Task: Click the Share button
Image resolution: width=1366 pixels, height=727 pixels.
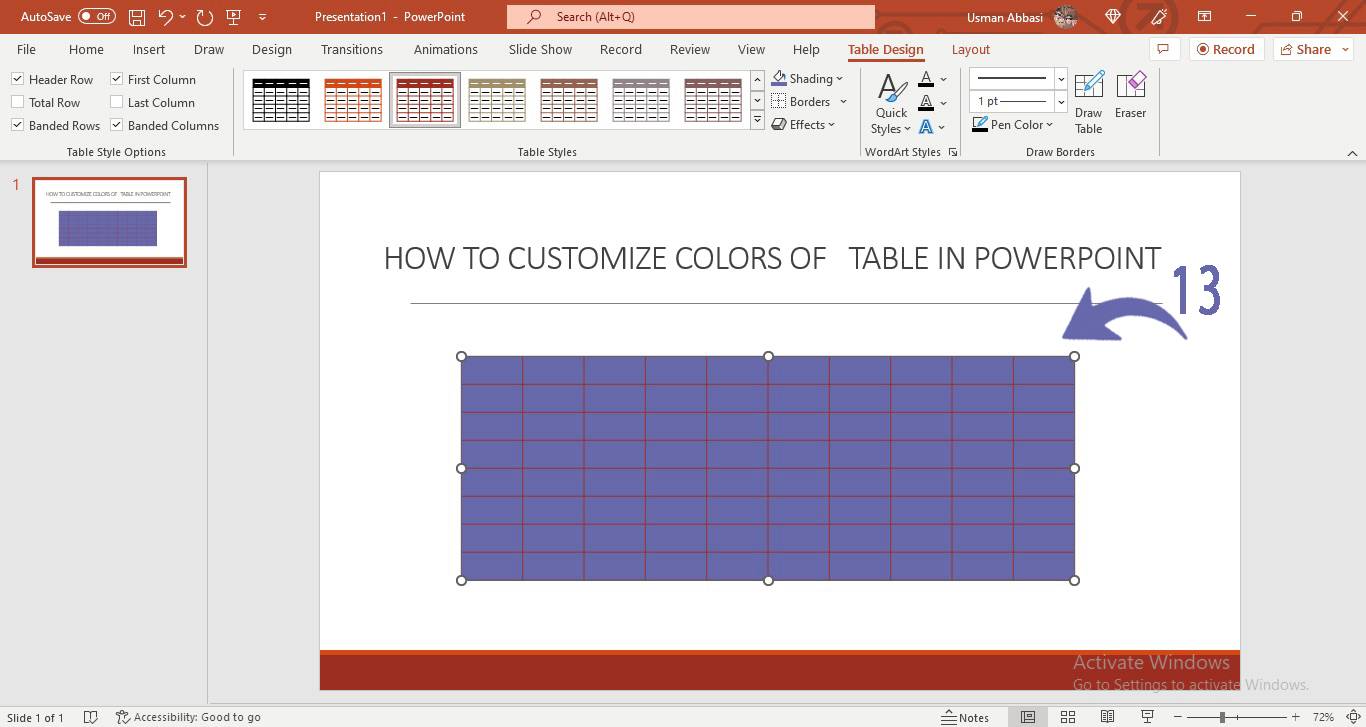Action: click(x=1313, y=49)
